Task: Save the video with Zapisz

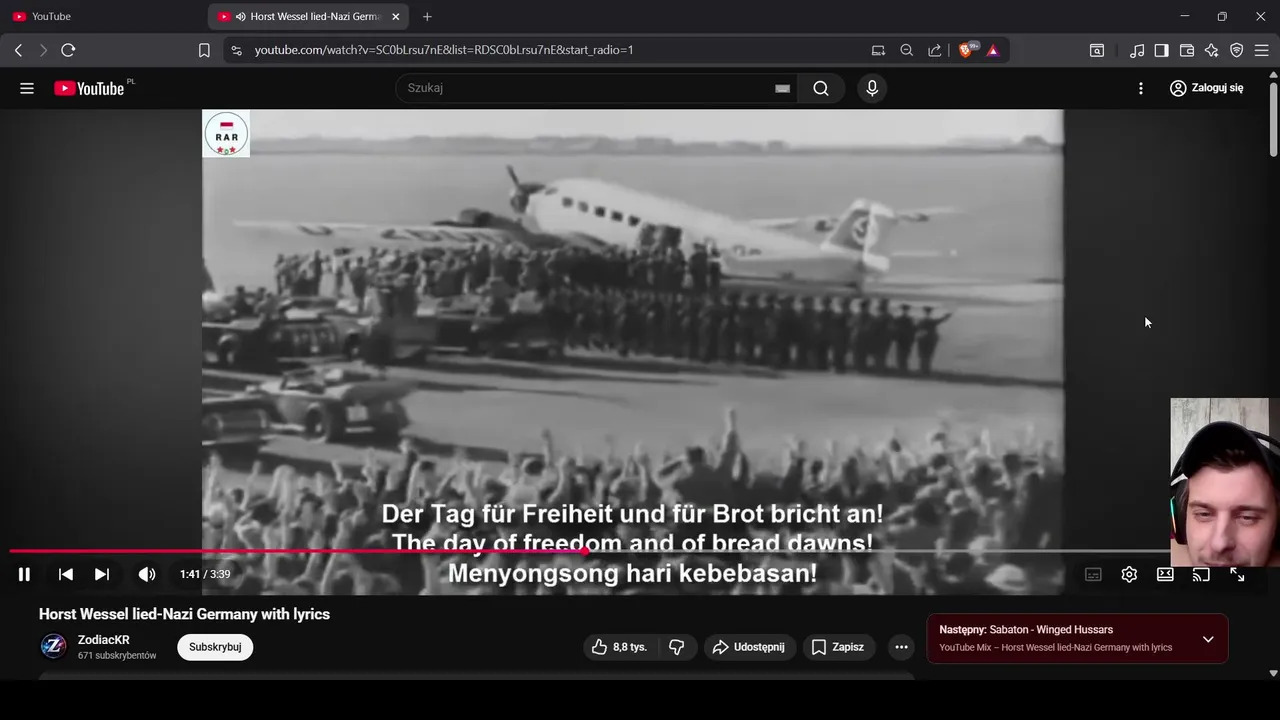Action: [838, 647]
